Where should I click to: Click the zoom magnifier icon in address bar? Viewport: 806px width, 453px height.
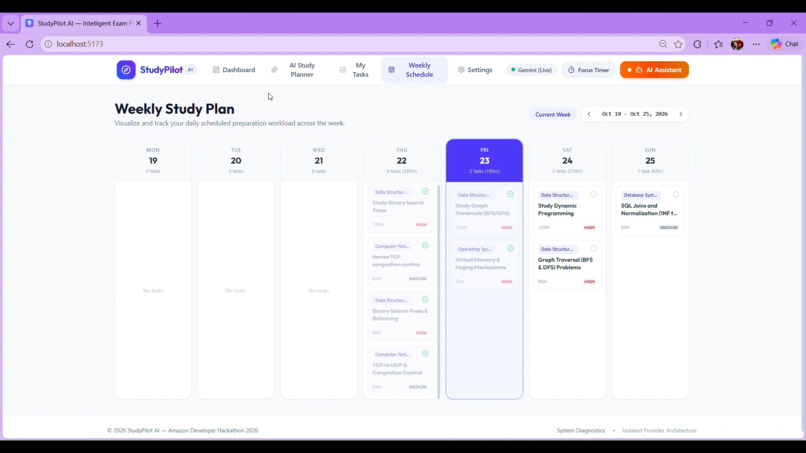click(663, 44)
